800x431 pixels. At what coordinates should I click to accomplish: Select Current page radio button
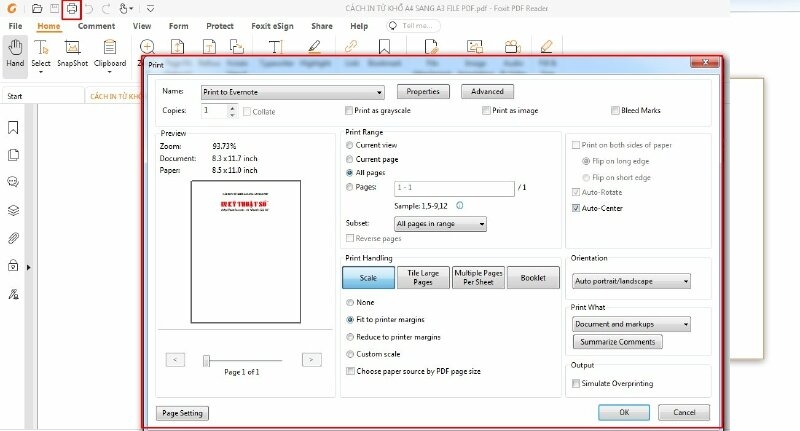349,159
